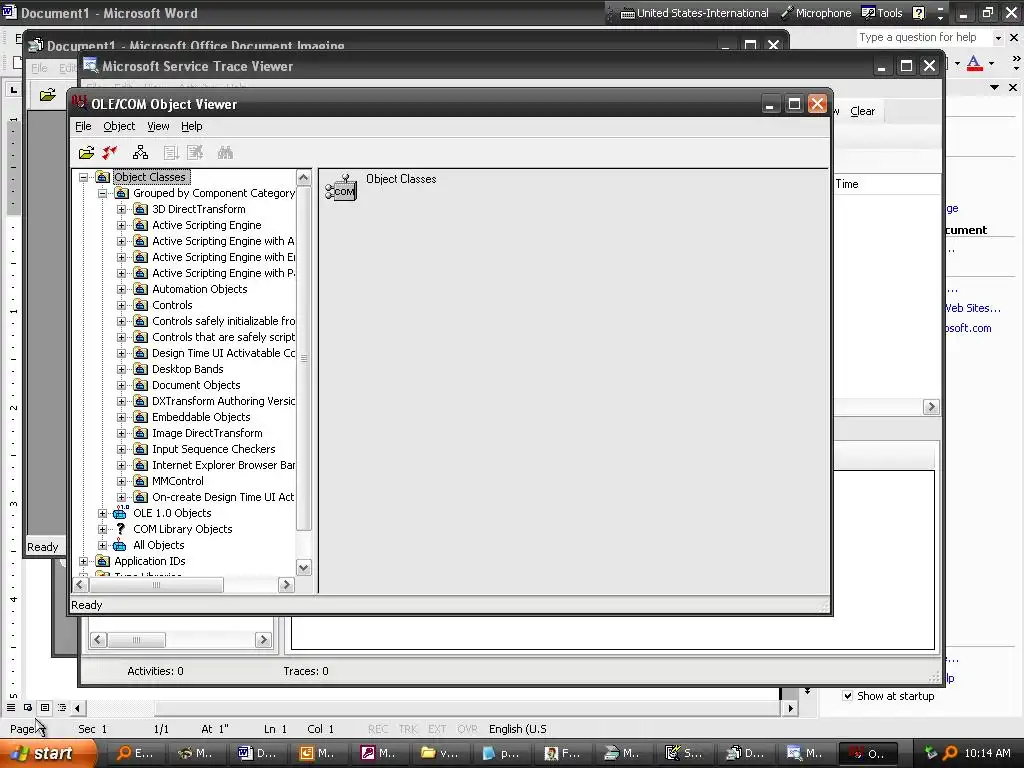
Task: Click the red connect icon in OLE/COM Object Viewer toolbar
Action: coord(109,153)
